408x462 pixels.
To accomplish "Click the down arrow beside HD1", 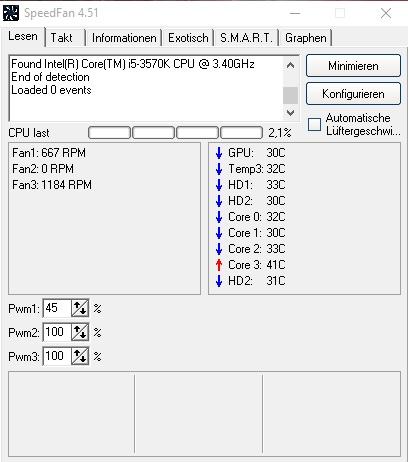I will (219, 185).
